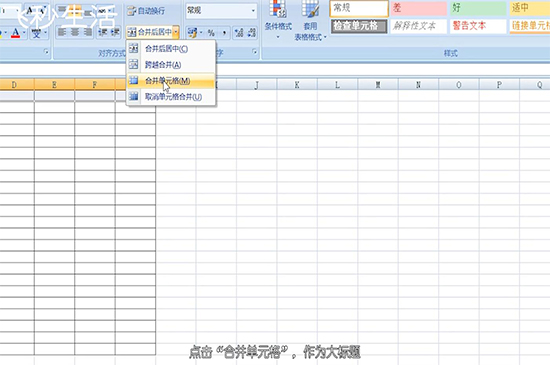Select column L header
This screenshot has height=365, width=550.
click(x=337, y=85)
